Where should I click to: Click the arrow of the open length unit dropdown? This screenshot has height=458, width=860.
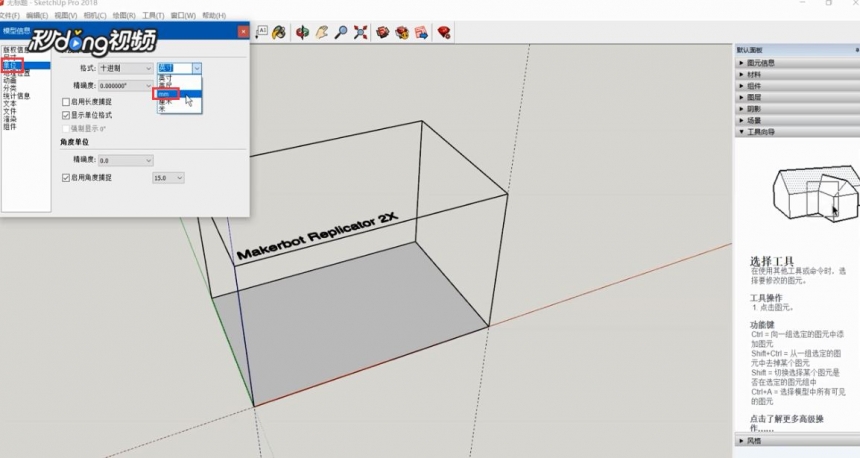point(196,69)
